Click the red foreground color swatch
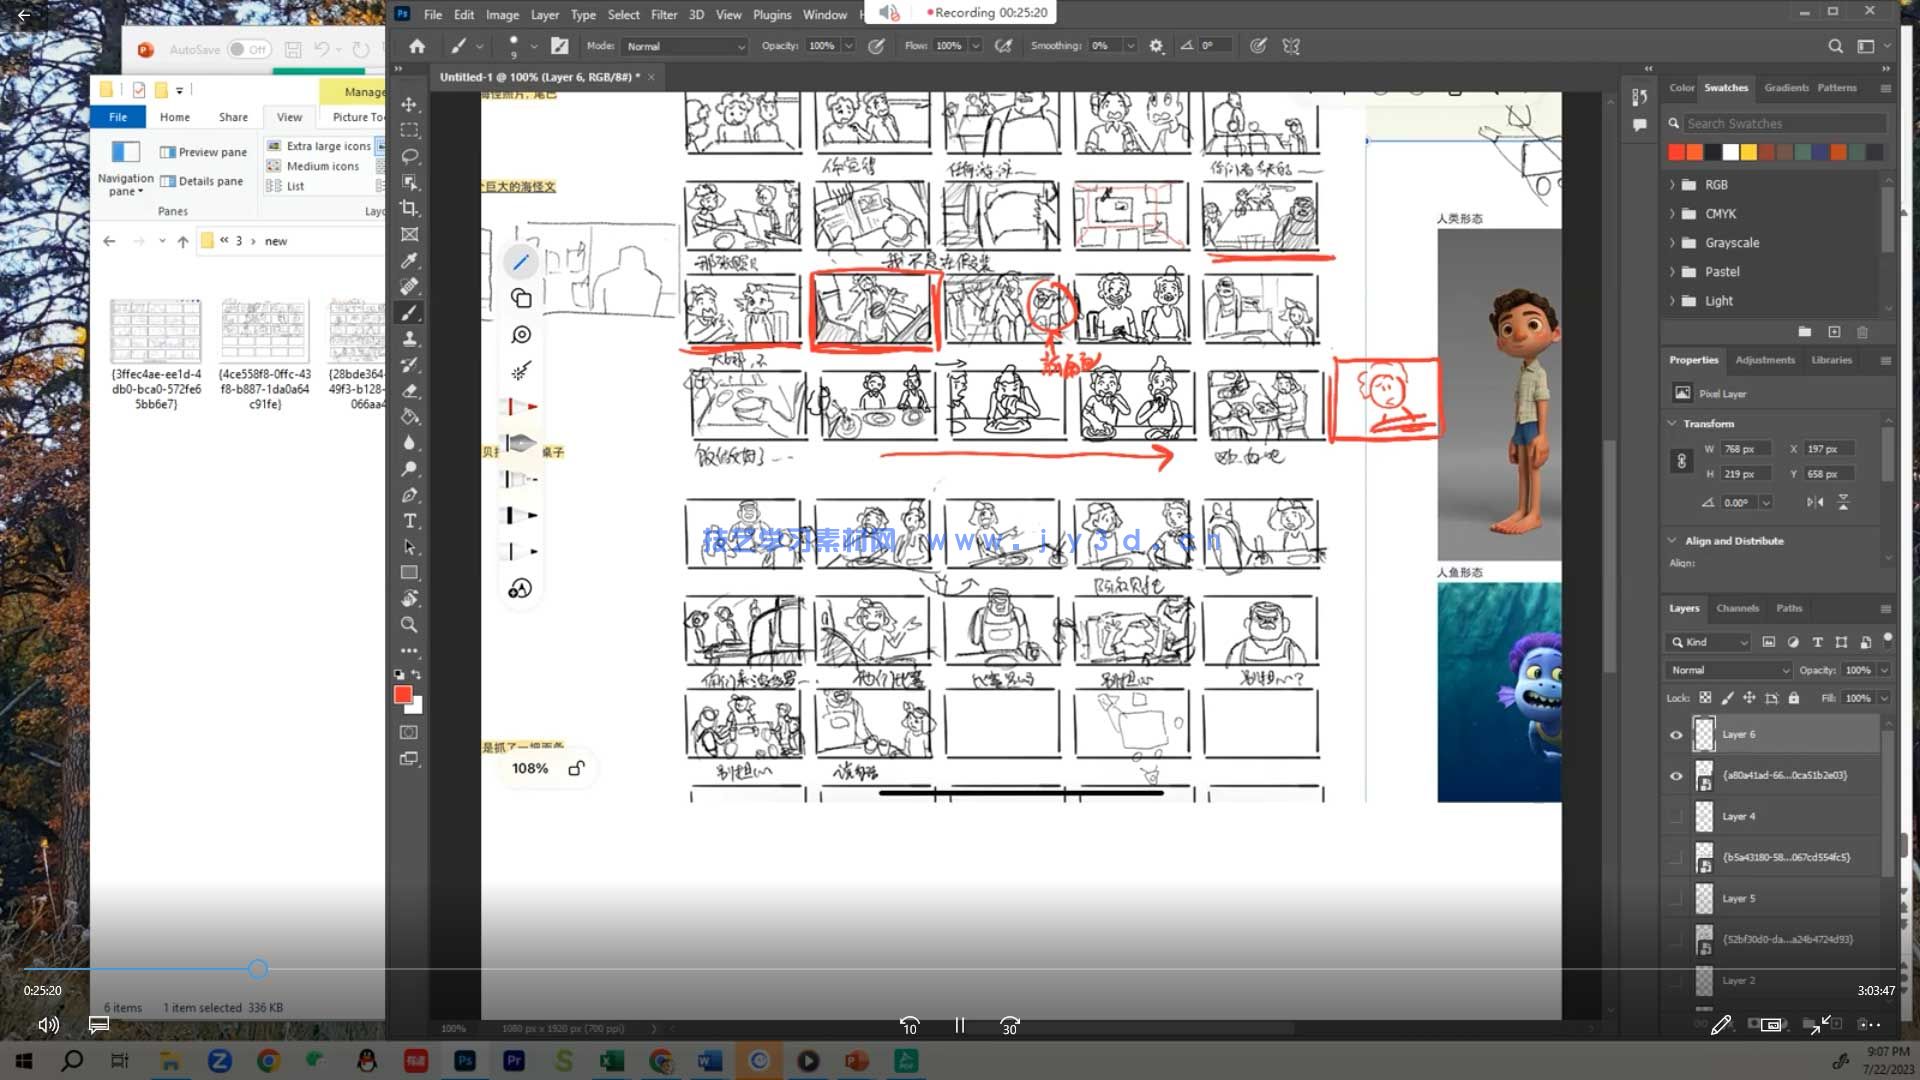 pos(403,694)
